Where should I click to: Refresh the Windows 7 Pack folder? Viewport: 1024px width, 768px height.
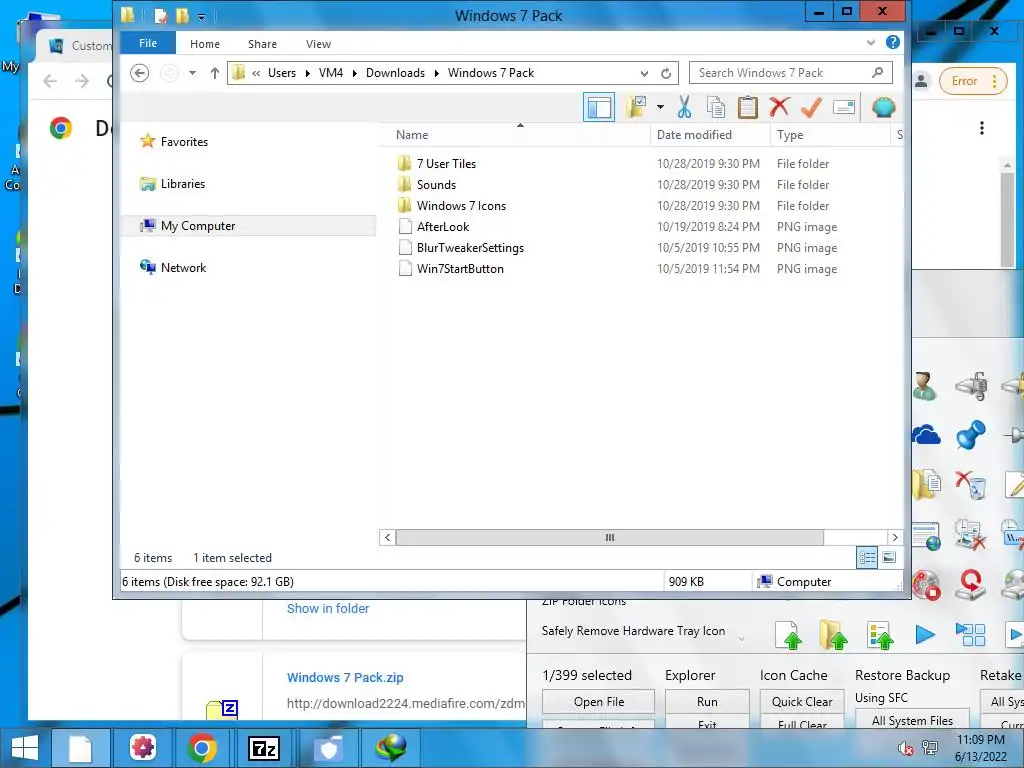[666, 73]
